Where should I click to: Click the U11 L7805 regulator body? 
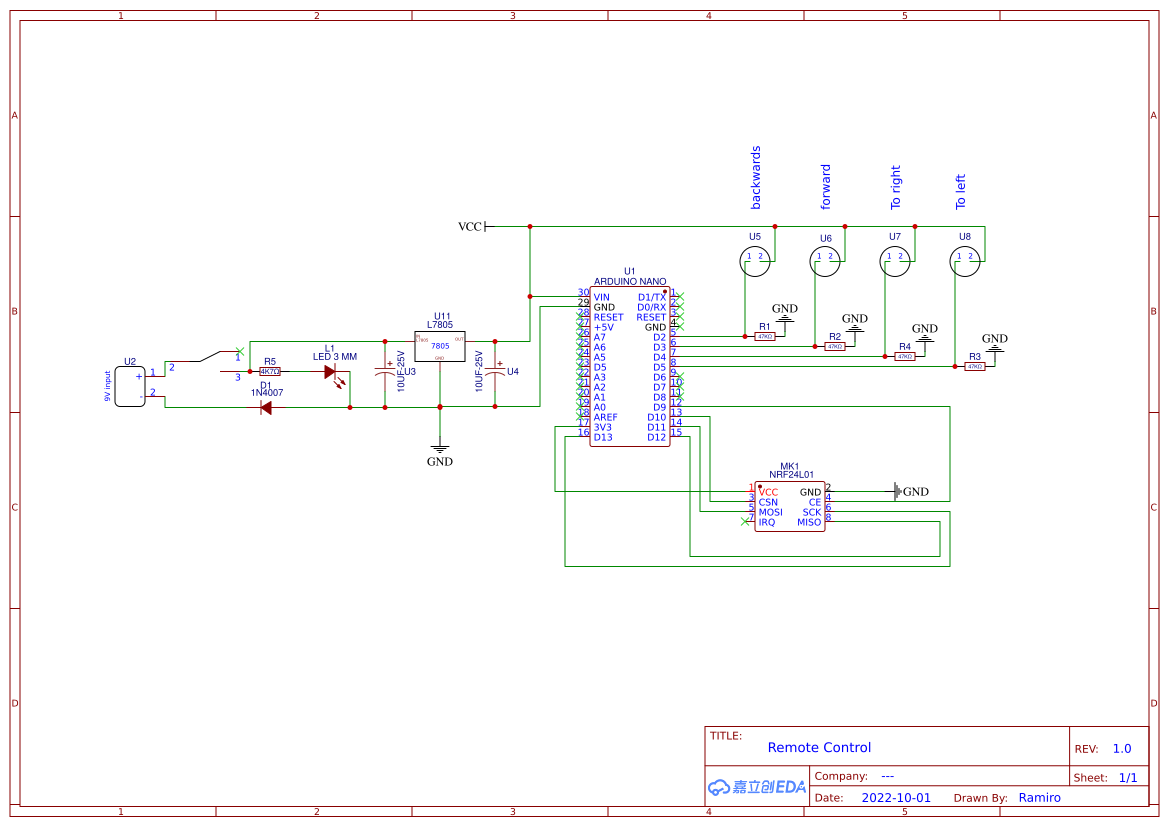point(440,346)
